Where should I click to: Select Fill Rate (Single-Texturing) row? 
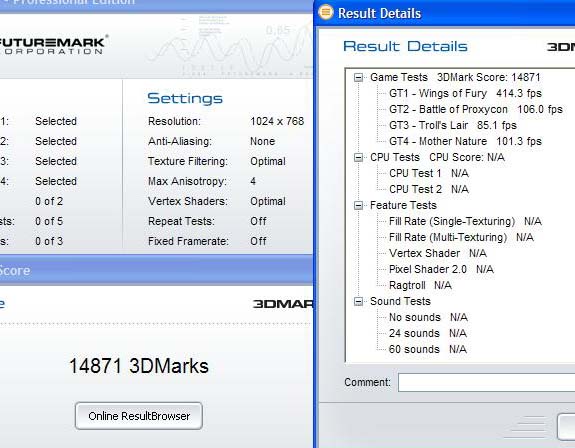click(465, 221)
